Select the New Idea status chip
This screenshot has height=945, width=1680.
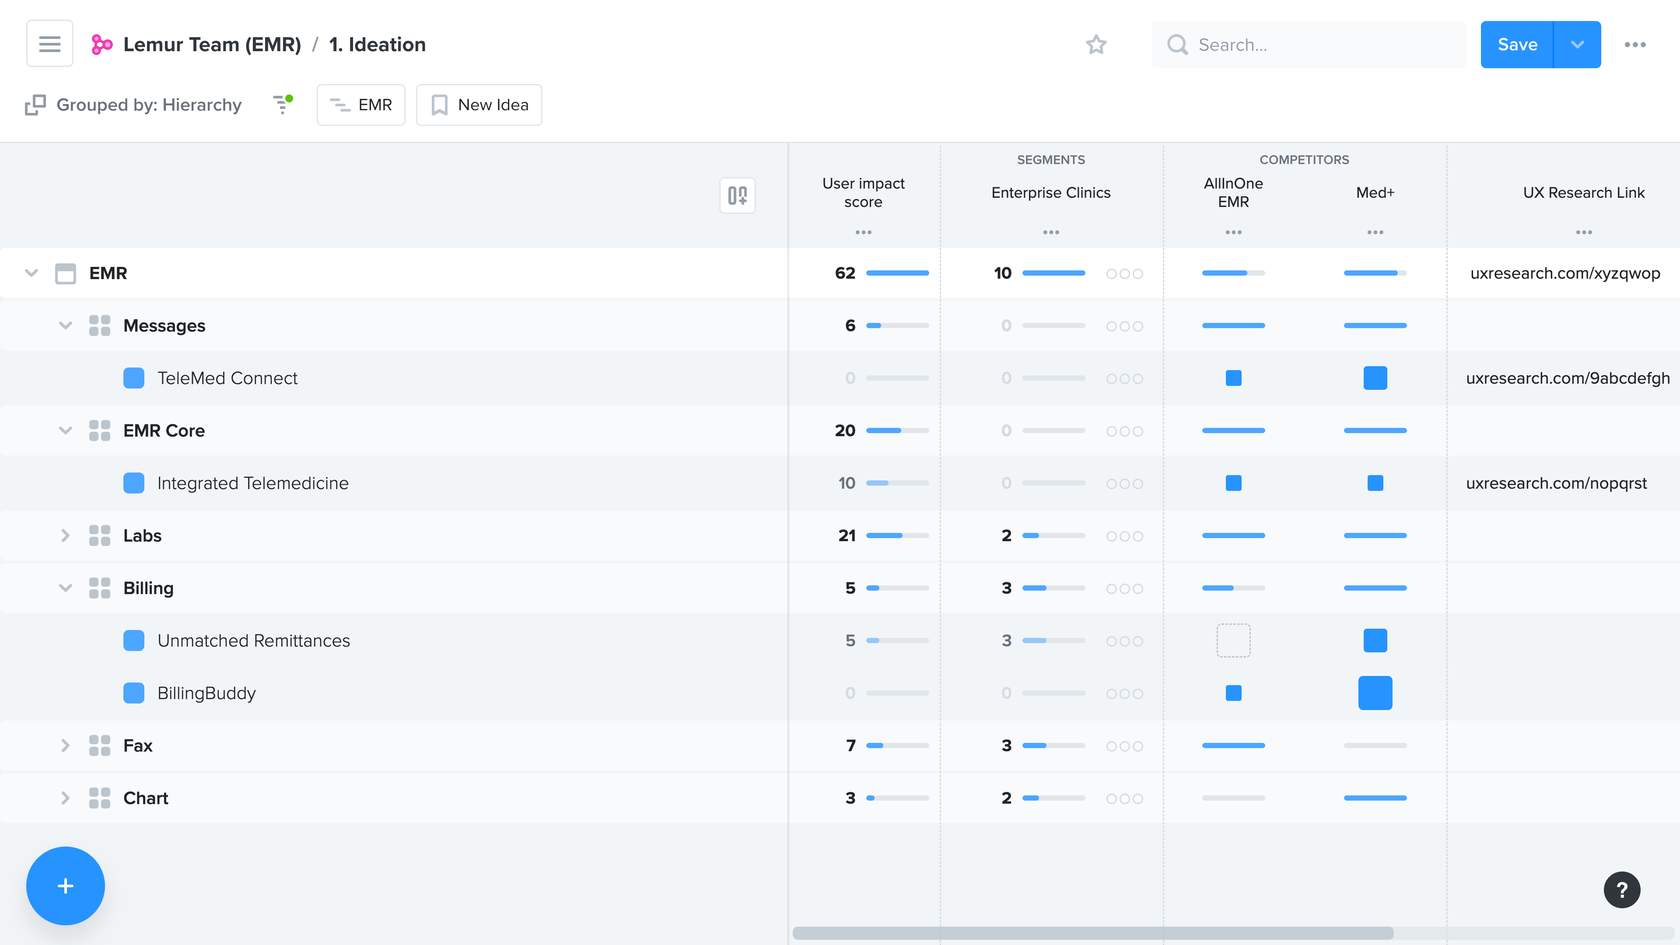pos(479,105)
